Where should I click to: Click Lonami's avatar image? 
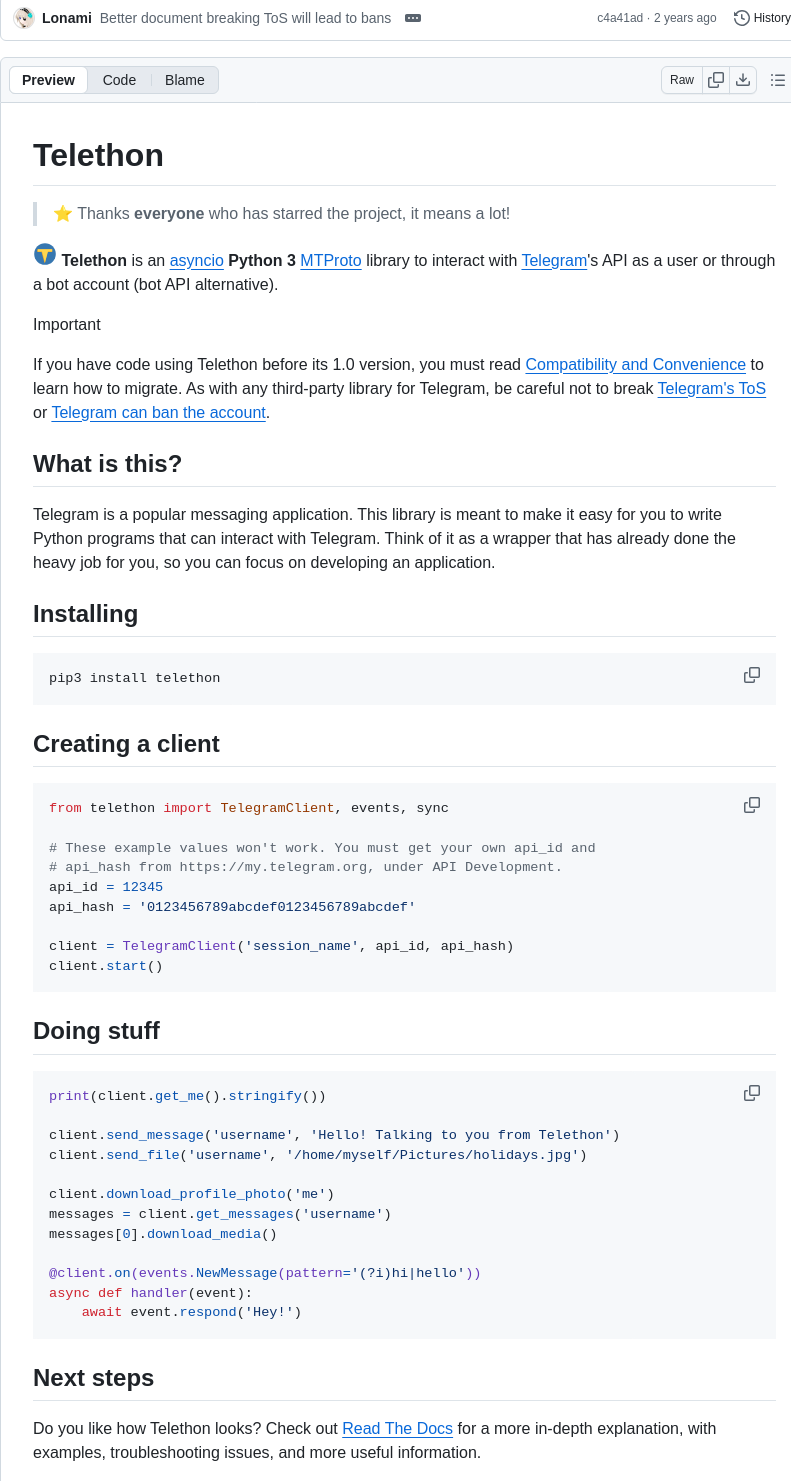coord(24,18)
